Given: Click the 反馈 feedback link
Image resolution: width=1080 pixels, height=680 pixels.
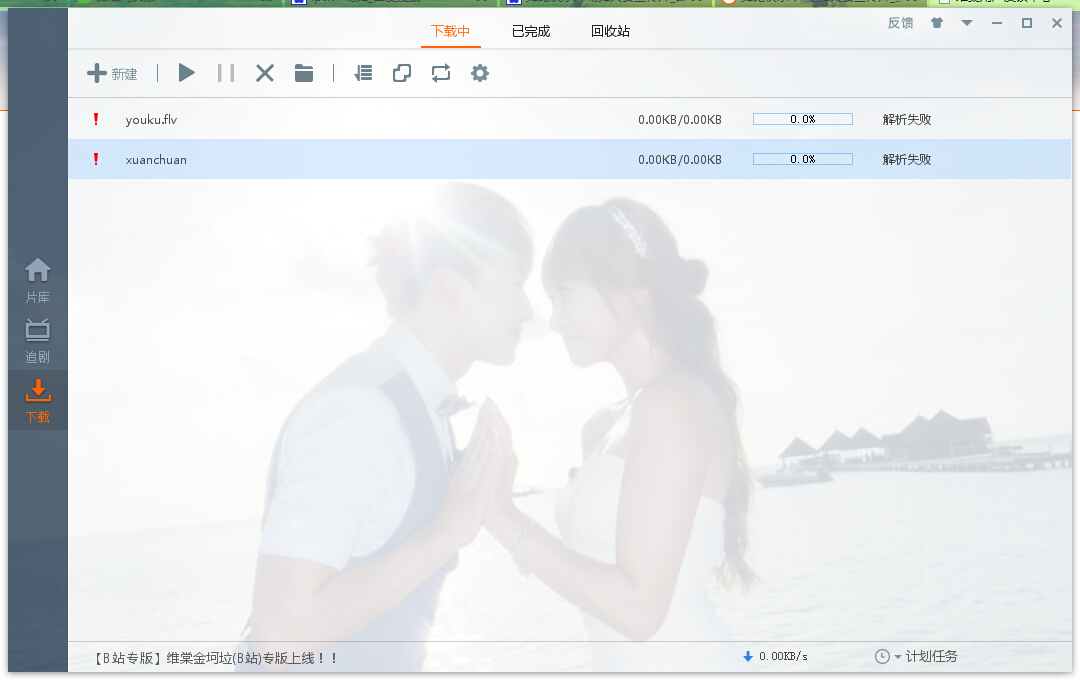Looking at the screenshot, I should (900, 23).
